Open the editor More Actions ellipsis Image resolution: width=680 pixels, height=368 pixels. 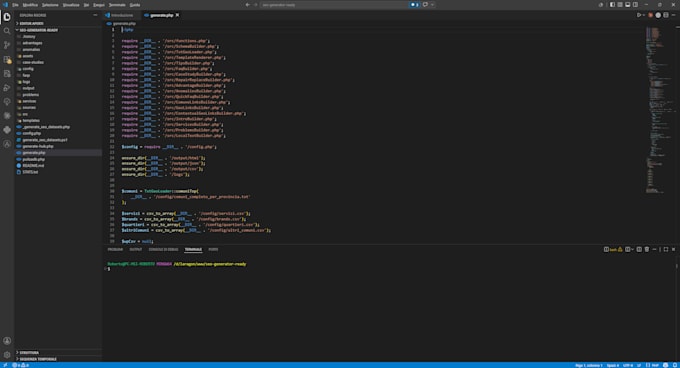pyautogui.click(x=673, y=15)
